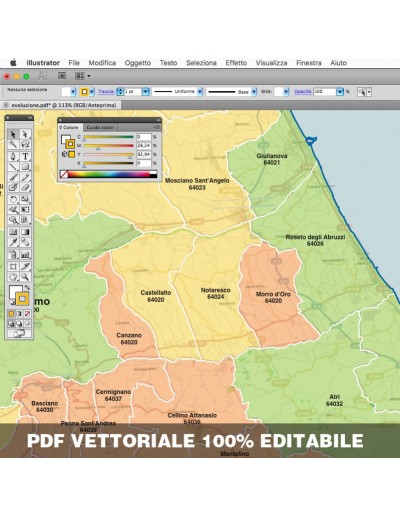The width and height of the screenshot is (400, 517).
Task: Open the opacity value dropdown arrow
Action: [x=339, y=92]
